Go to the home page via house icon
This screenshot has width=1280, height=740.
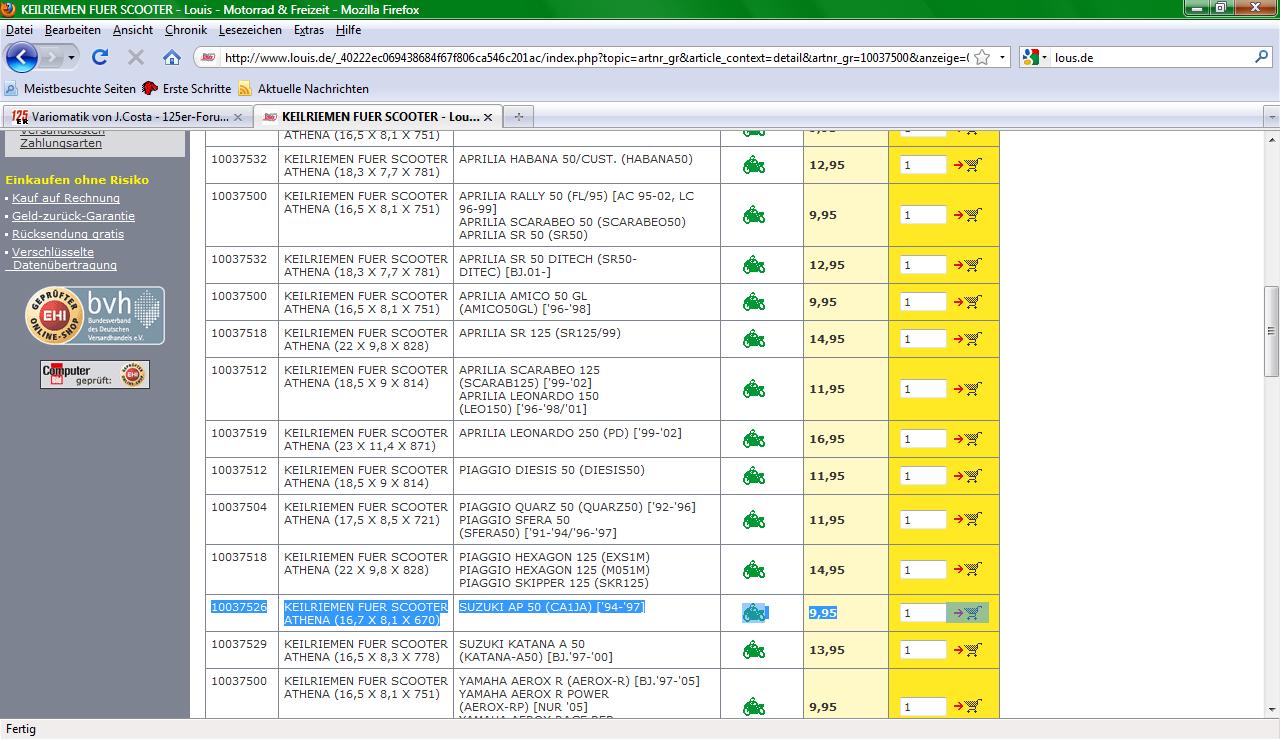(172, 57)
